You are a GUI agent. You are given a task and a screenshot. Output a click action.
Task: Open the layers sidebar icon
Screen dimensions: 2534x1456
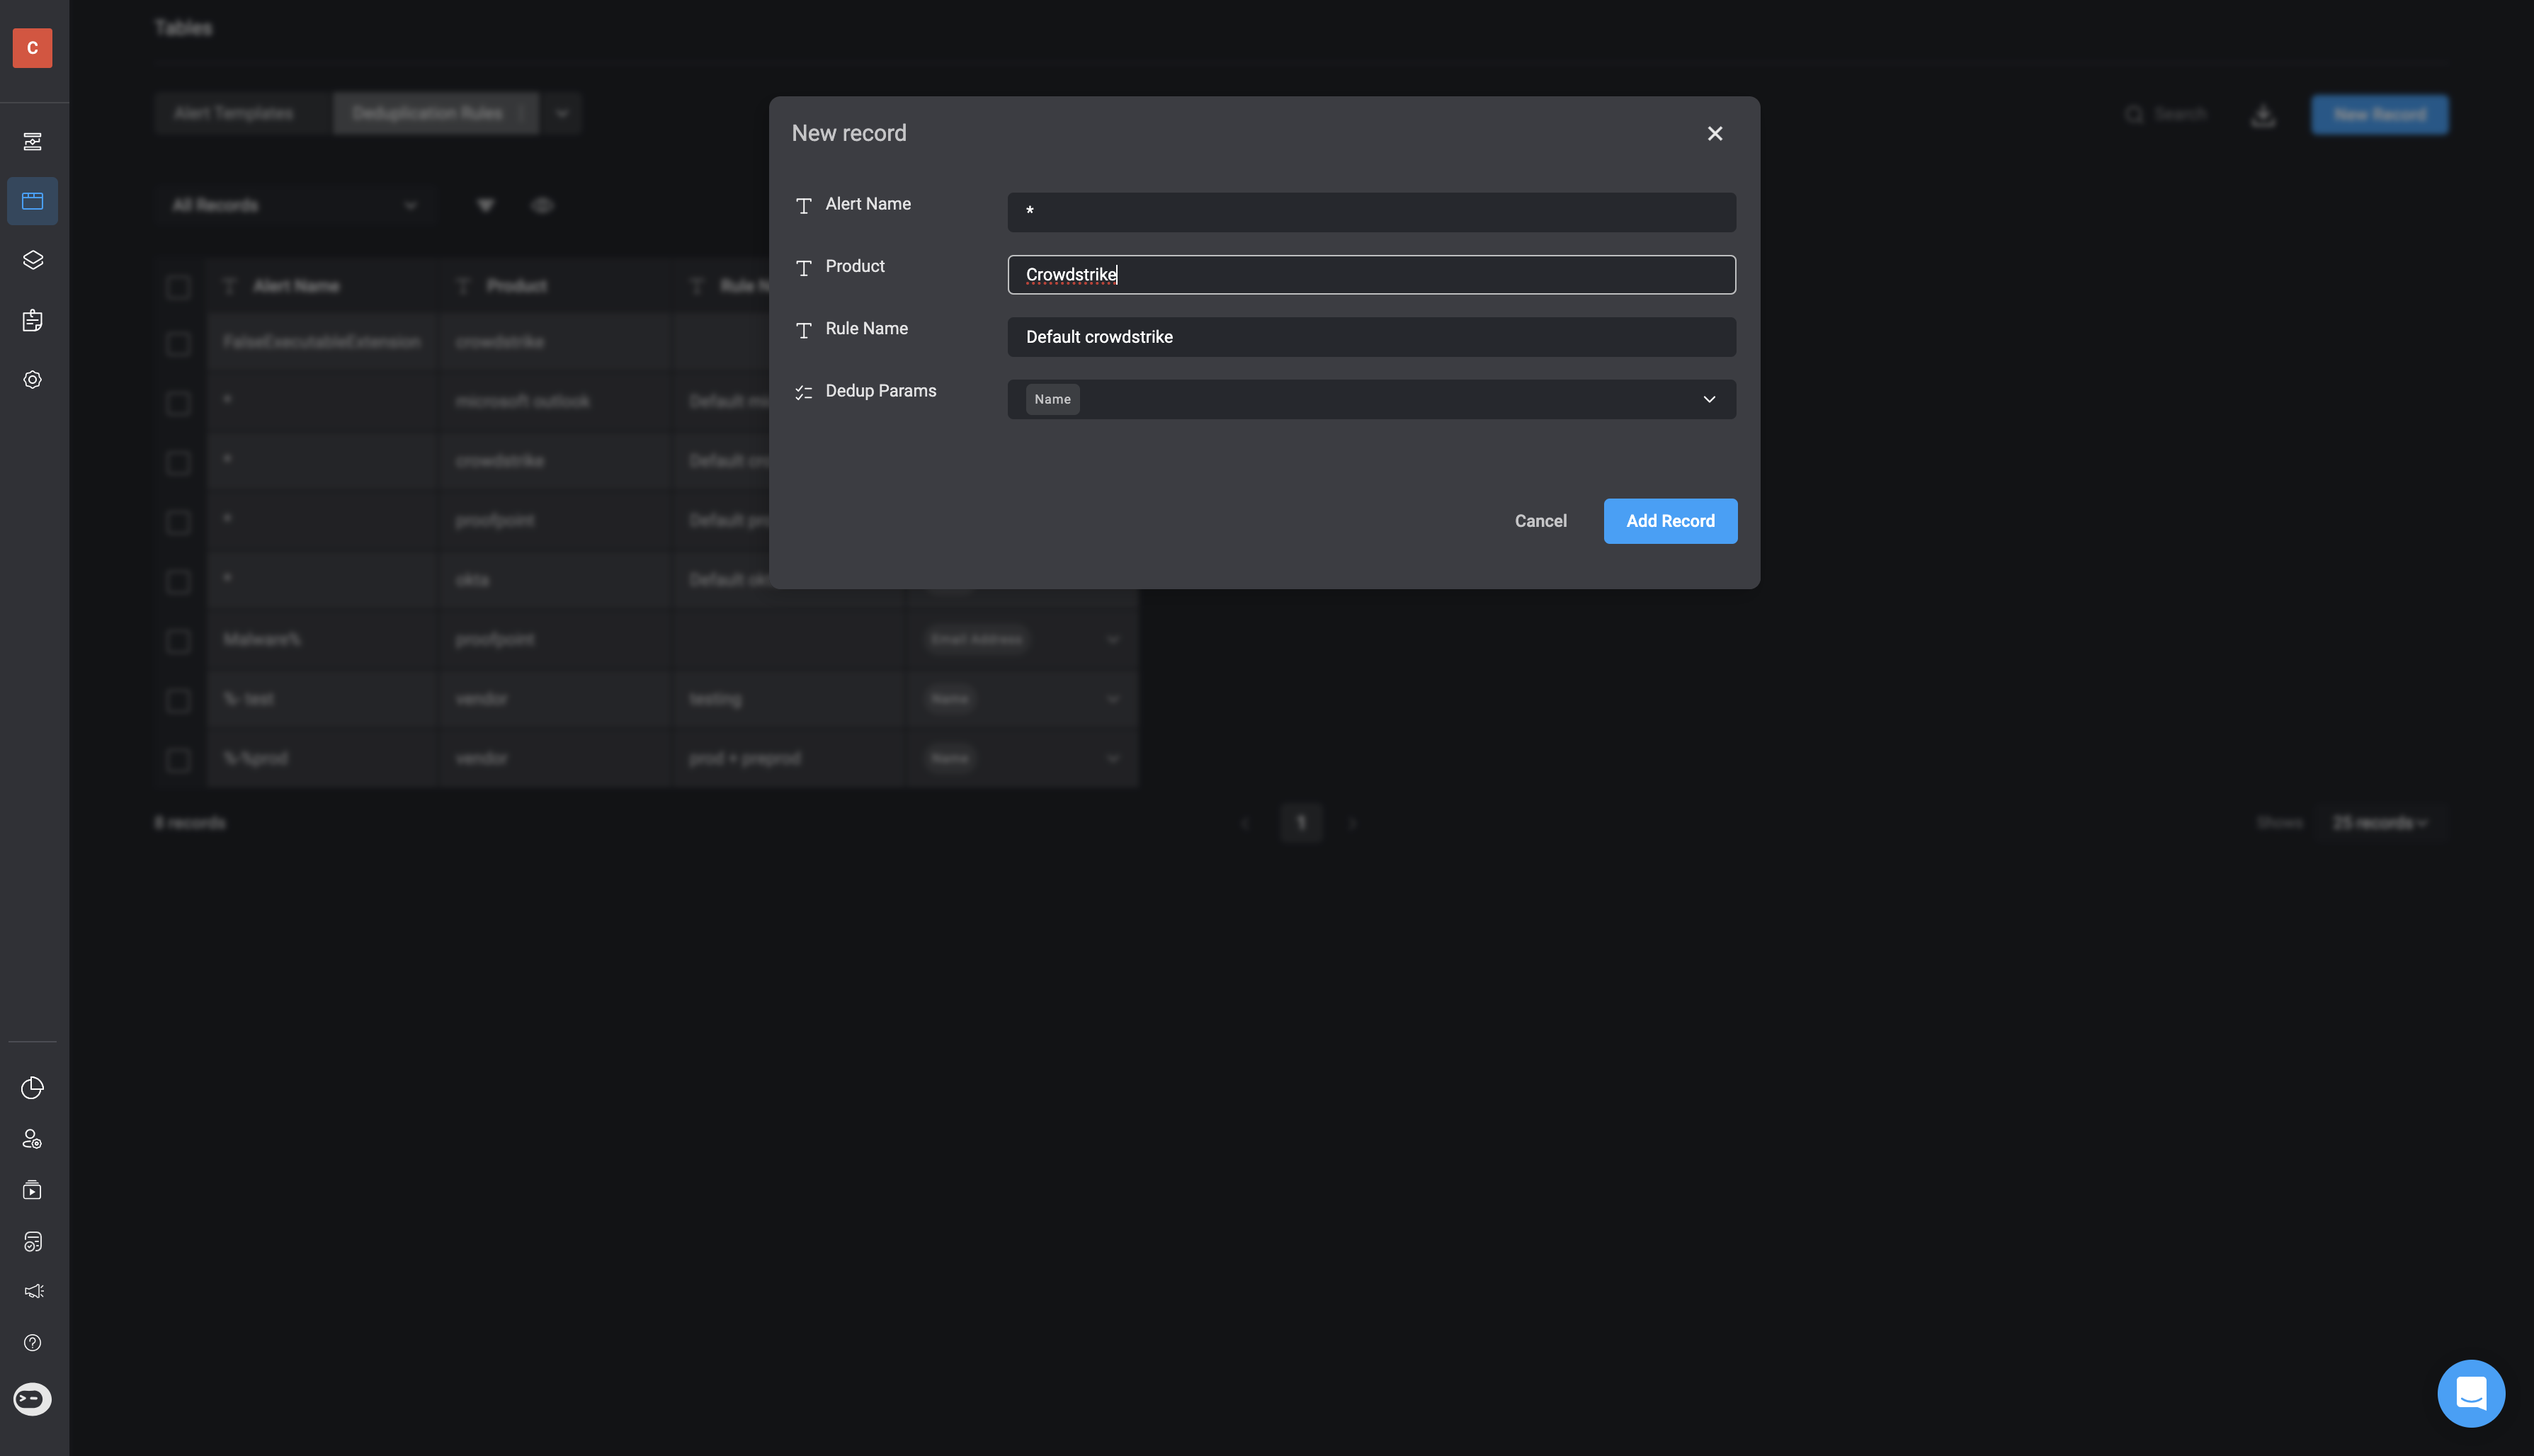(x=32, y=260)
